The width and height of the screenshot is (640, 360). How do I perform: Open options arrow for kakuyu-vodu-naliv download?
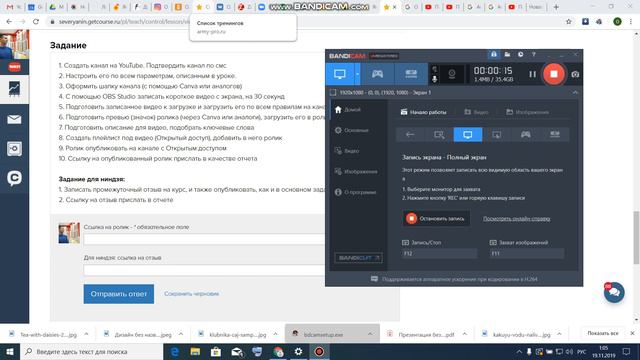point(559,334)
